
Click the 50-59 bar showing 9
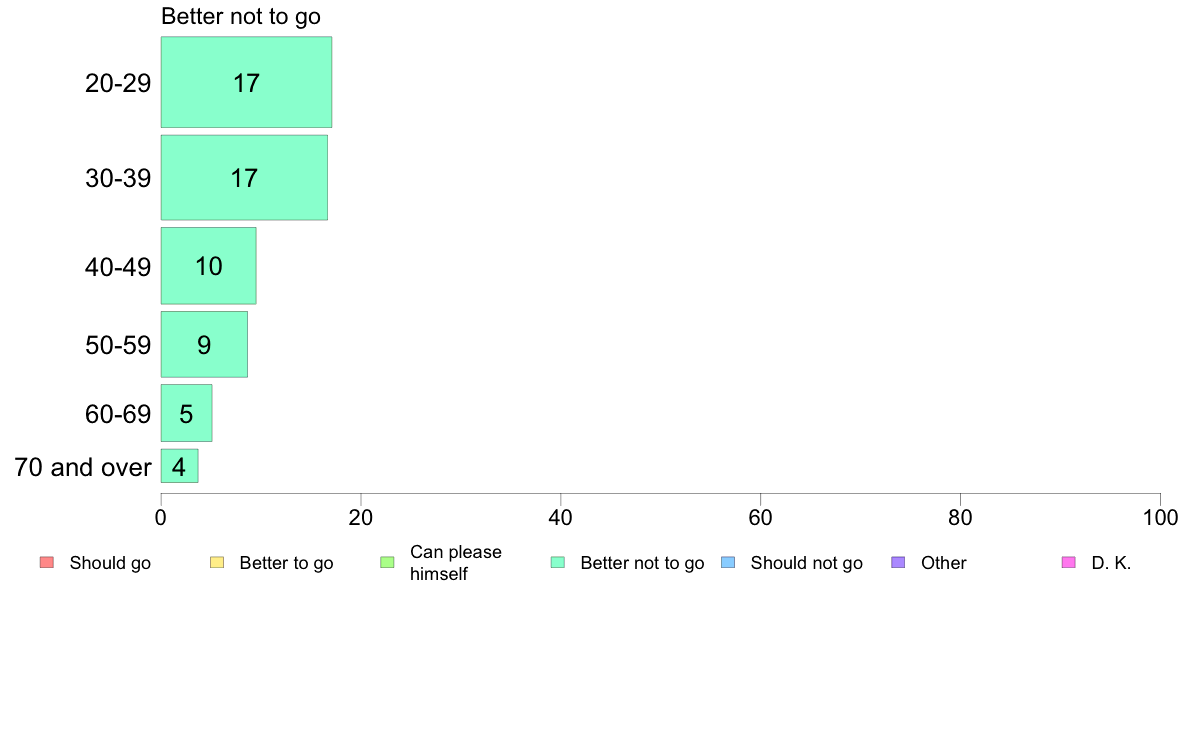204,344
